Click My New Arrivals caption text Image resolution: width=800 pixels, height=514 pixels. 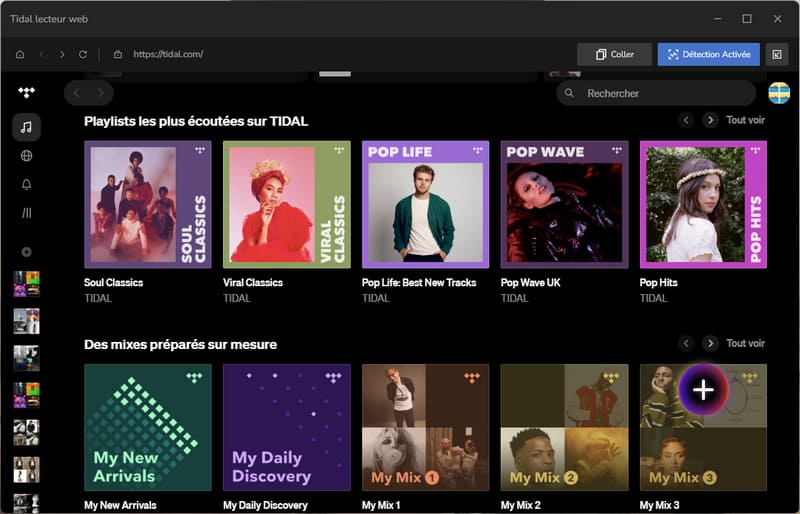[x=120, y=505]
